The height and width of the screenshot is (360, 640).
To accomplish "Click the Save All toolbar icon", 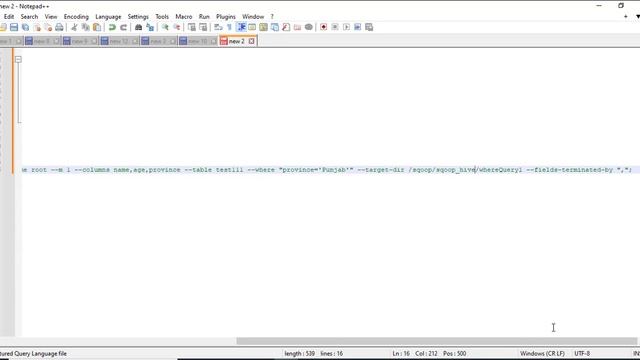I will [x=25, y=27].
